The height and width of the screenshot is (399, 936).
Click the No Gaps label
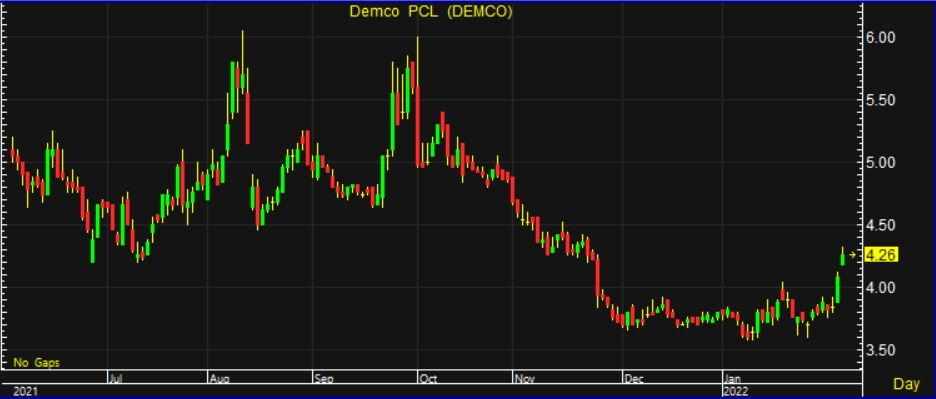pyautogui.click(x=36, y=363)
